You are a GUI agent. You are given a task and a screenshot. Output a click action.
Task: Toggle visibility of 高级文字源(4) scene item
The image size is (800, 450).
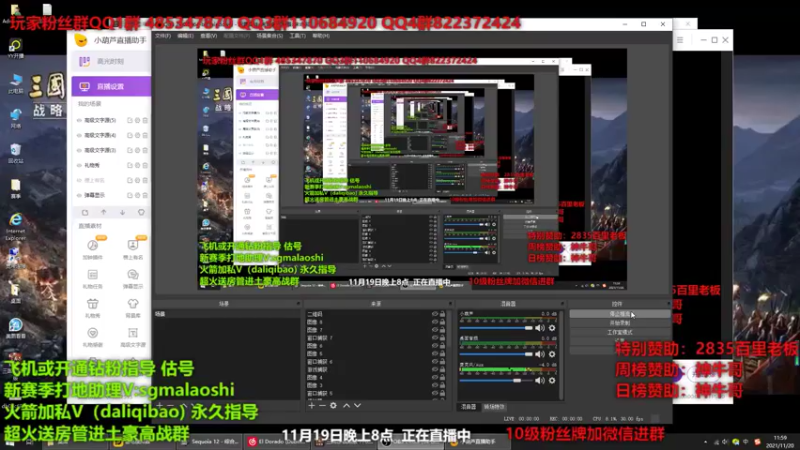[x=79, y=135]
